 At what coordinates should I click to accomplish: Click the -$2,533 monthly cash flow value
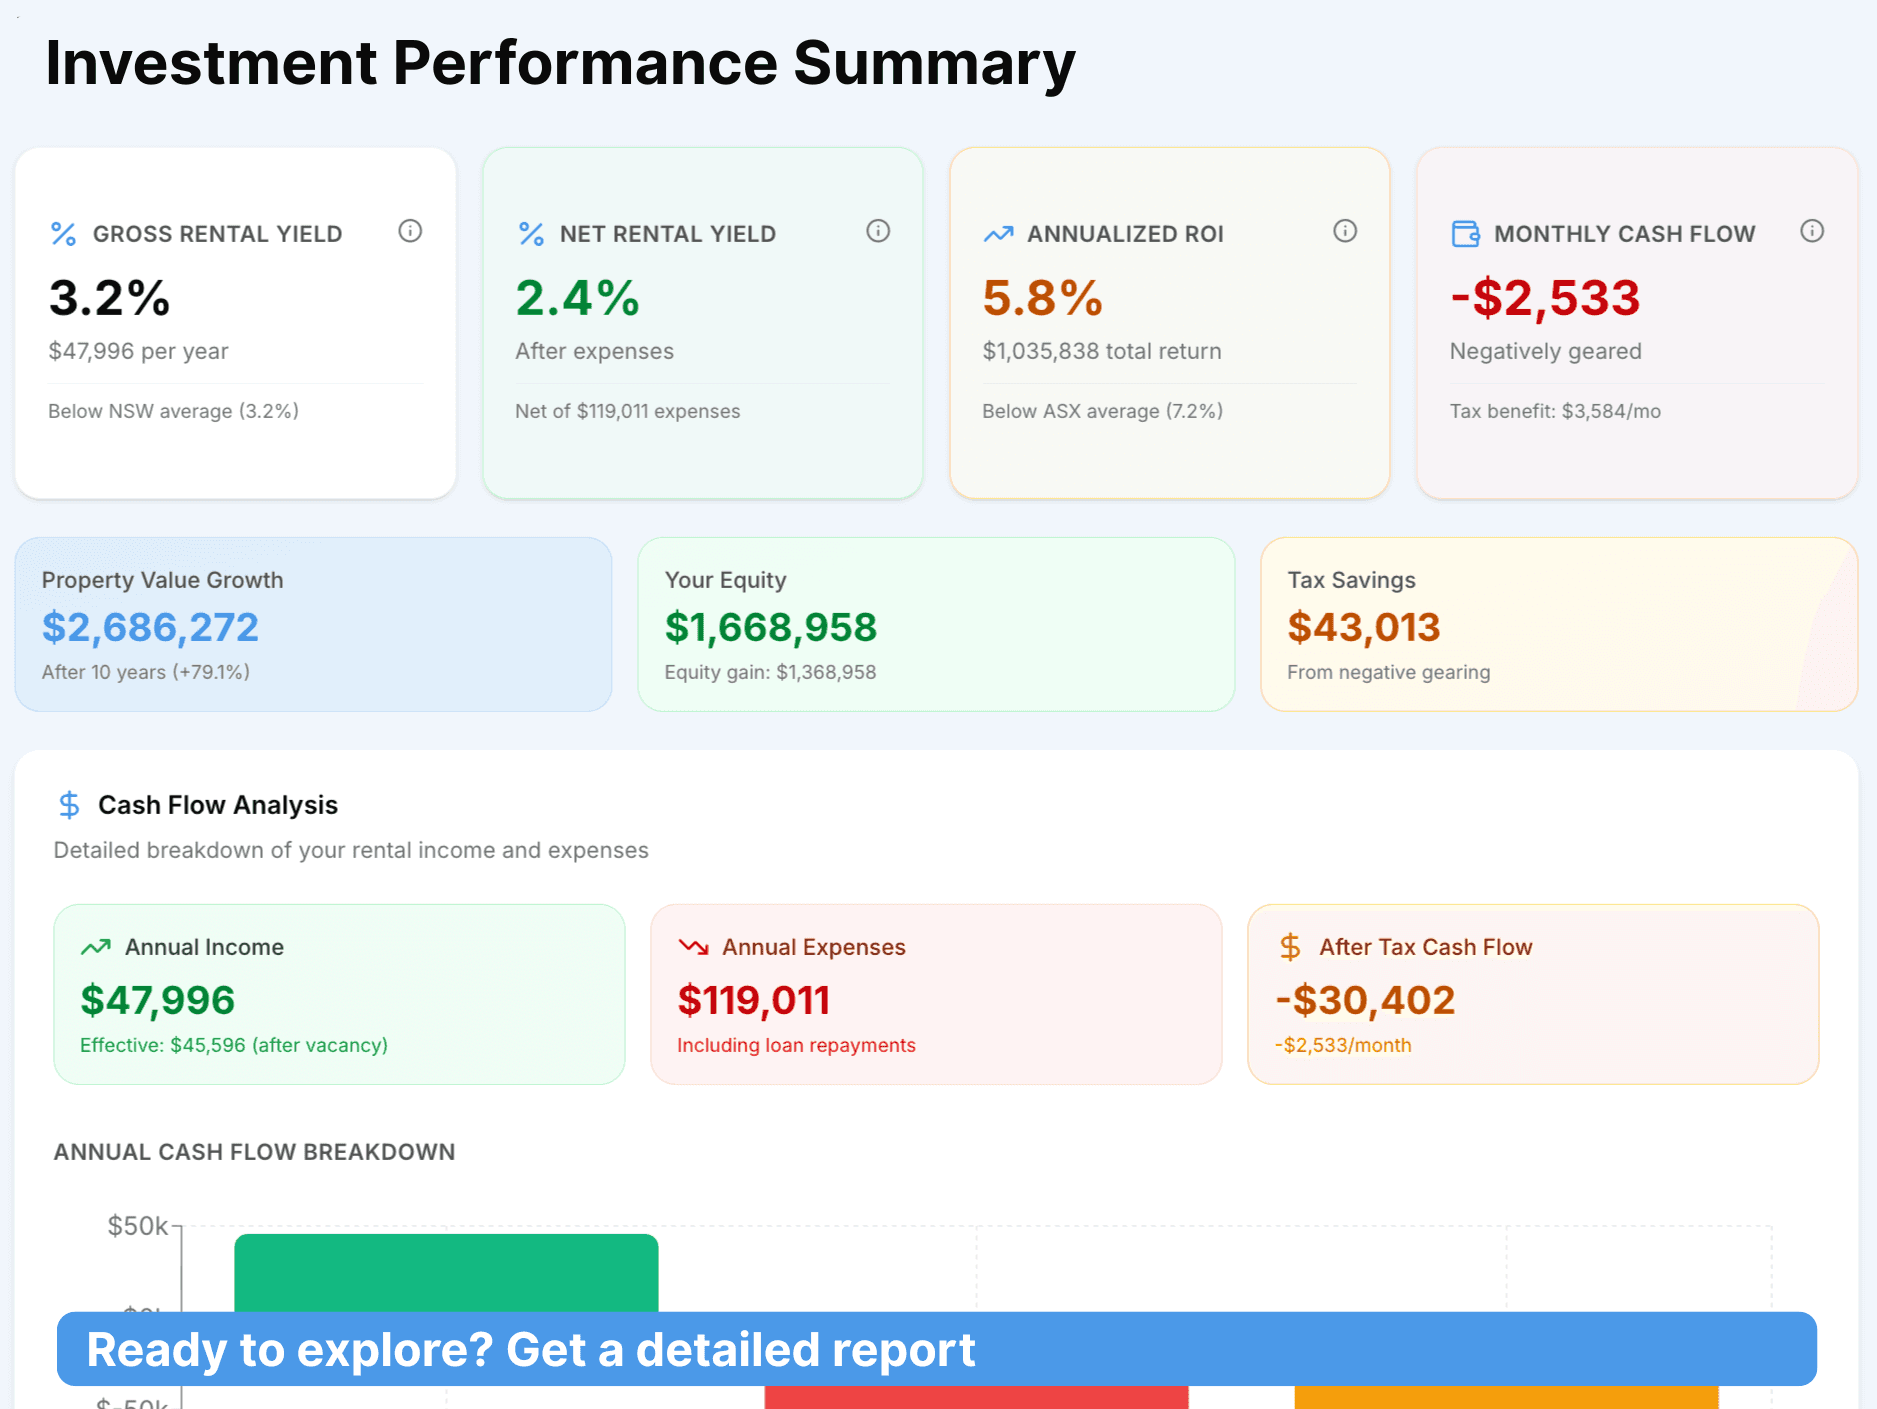[1545, 298]
